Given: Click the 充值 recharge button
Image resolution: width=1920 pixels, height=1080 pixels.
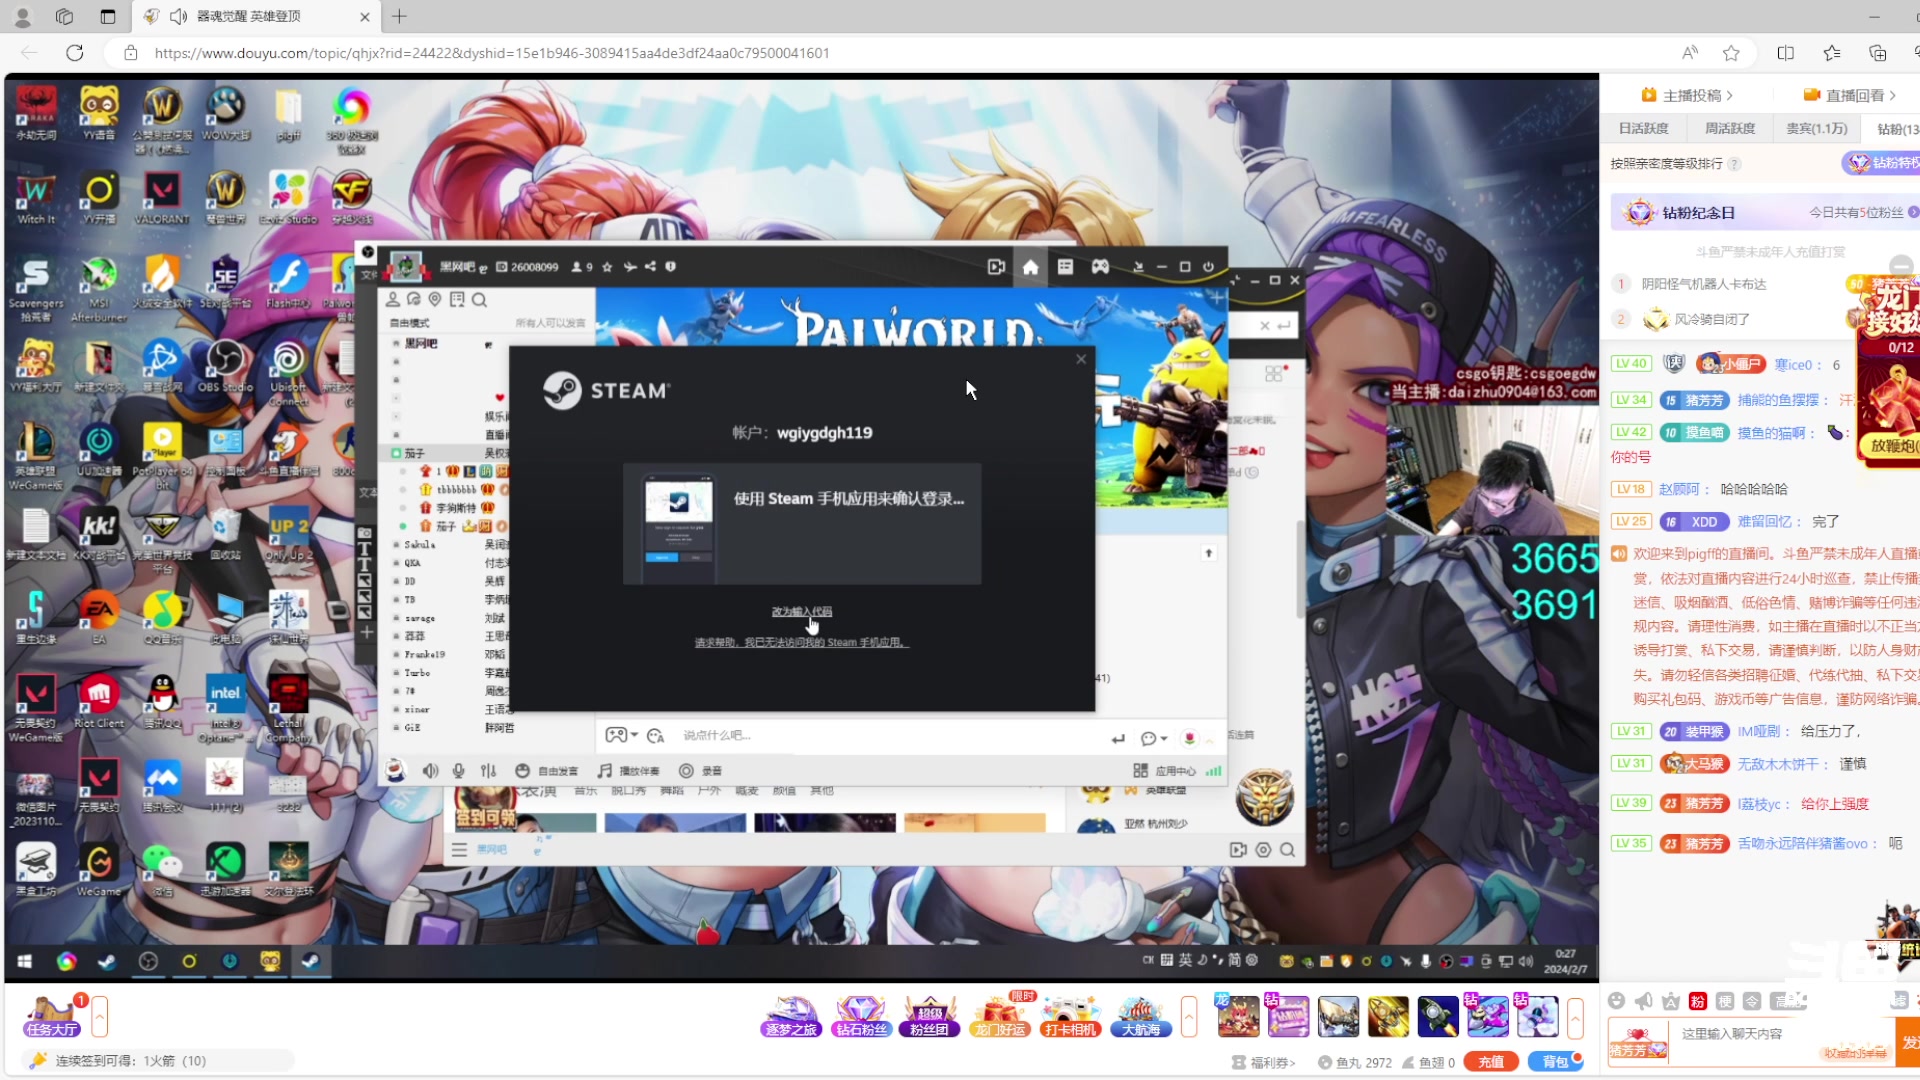Looking at the screenshot, I should pos(1491,1062).
